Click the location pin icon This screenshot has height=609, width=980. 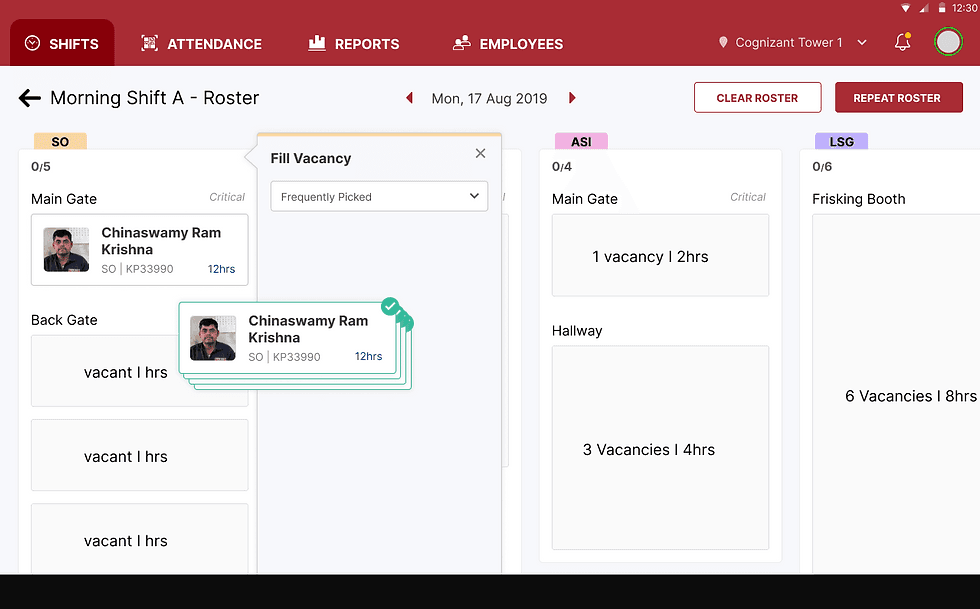(723, 43)
